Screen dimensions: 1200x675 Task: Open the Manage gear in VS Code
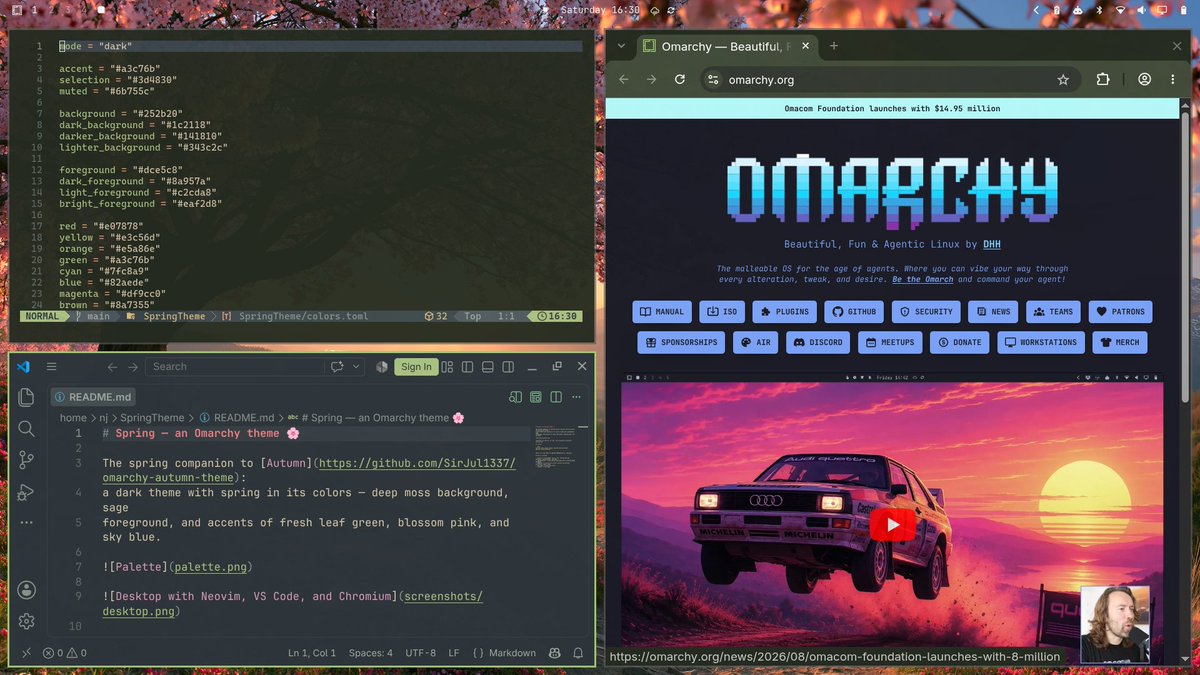click(x=26, y=621)
